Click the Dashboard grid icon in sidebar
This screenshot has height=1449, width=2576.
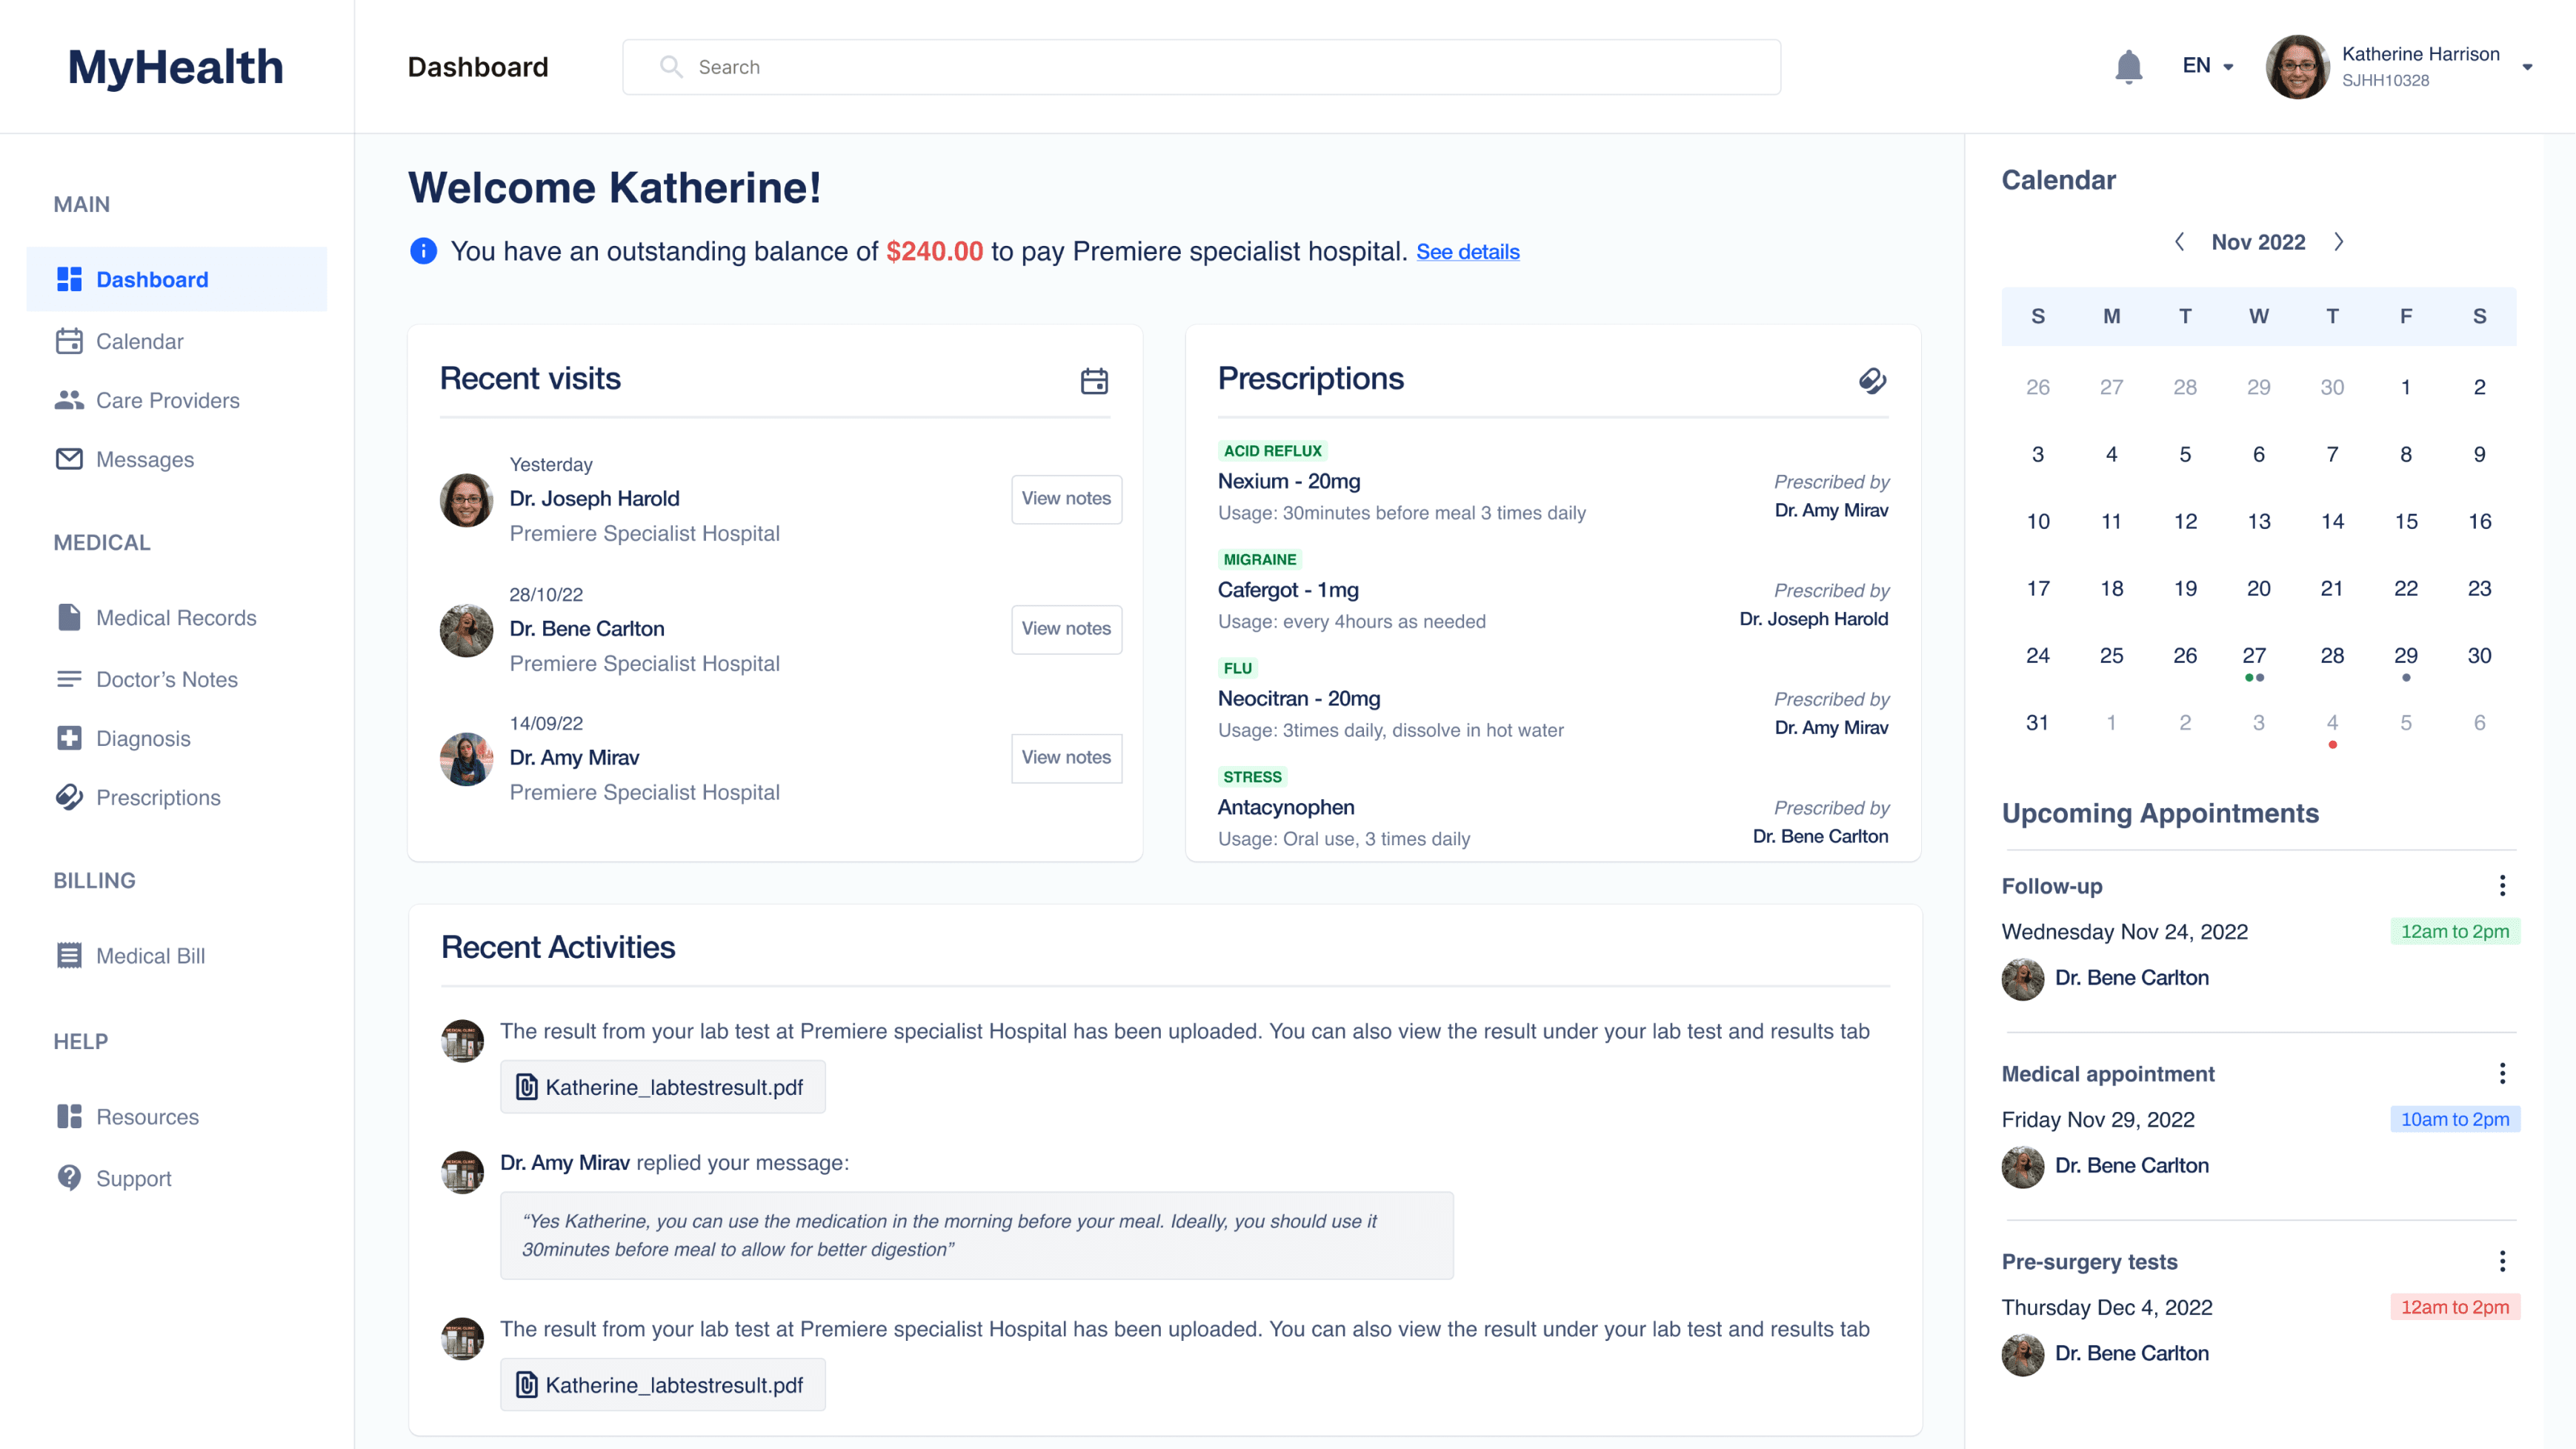[x=69, y=280]
